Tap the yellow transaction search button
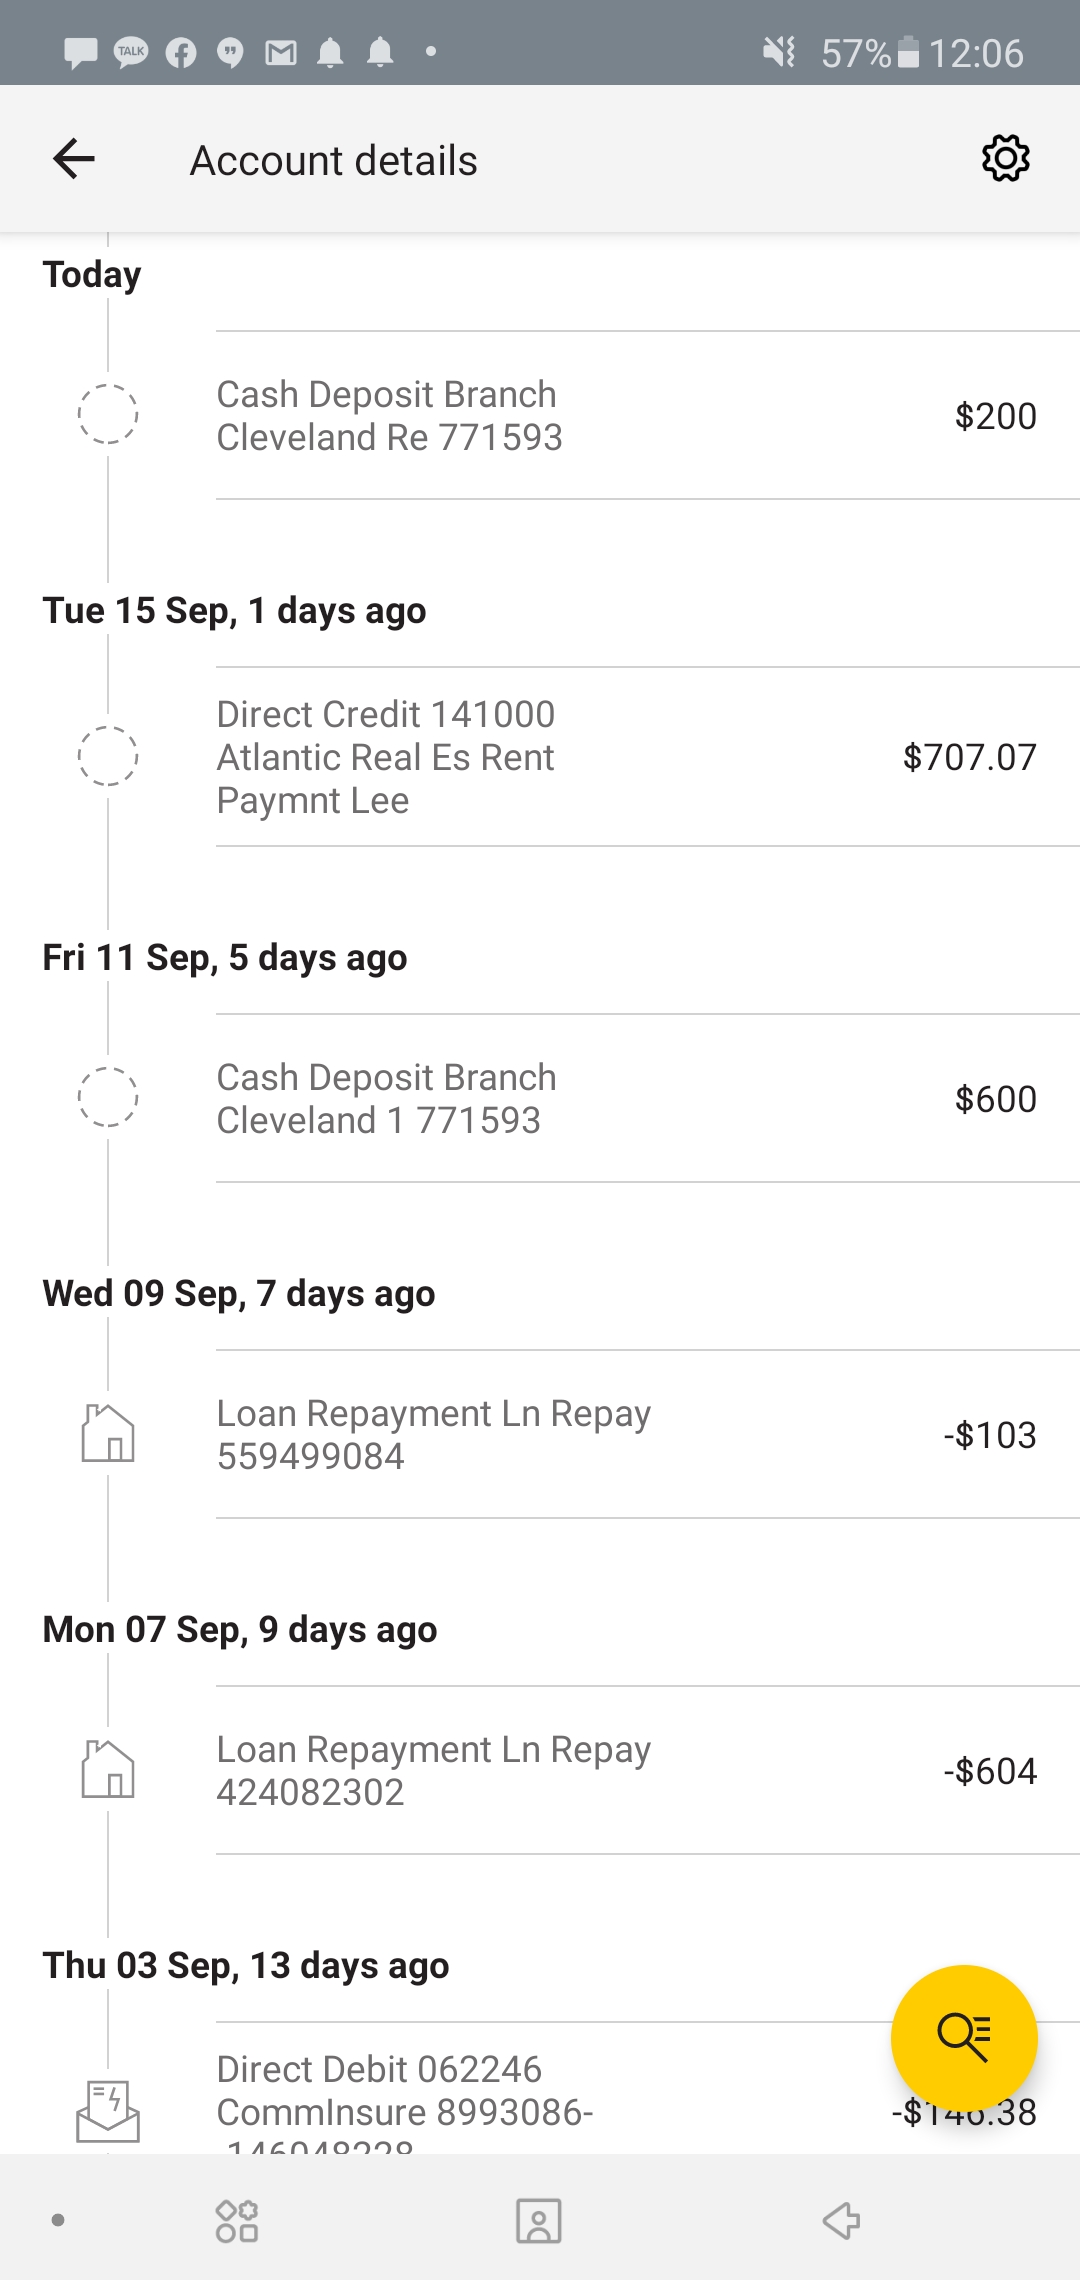The image size is (1080, 2280). [964, 2037]
